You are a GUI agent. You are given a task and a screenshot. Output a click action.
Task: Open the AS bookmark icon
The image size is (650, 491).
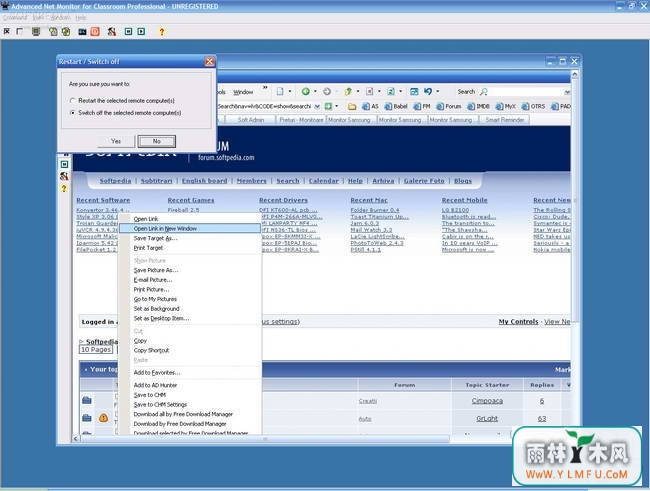click(370, 107)
